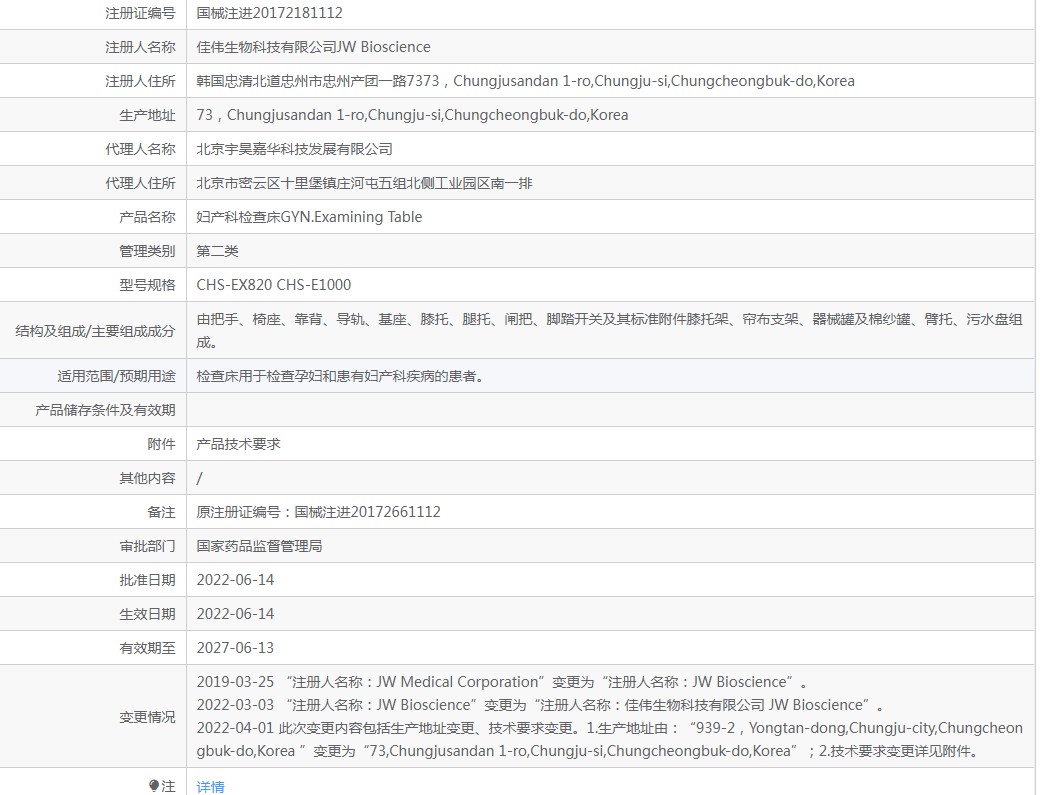
Task: Select expiry date 2027-06-13
Action: point(235,648)
